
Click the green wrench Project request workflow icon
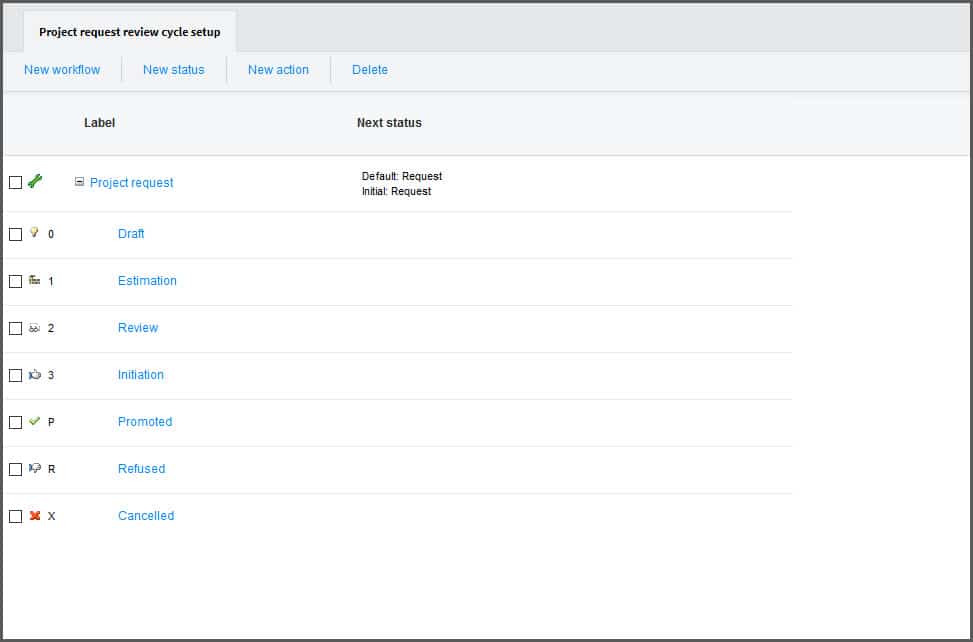click(x=35, y=181)
